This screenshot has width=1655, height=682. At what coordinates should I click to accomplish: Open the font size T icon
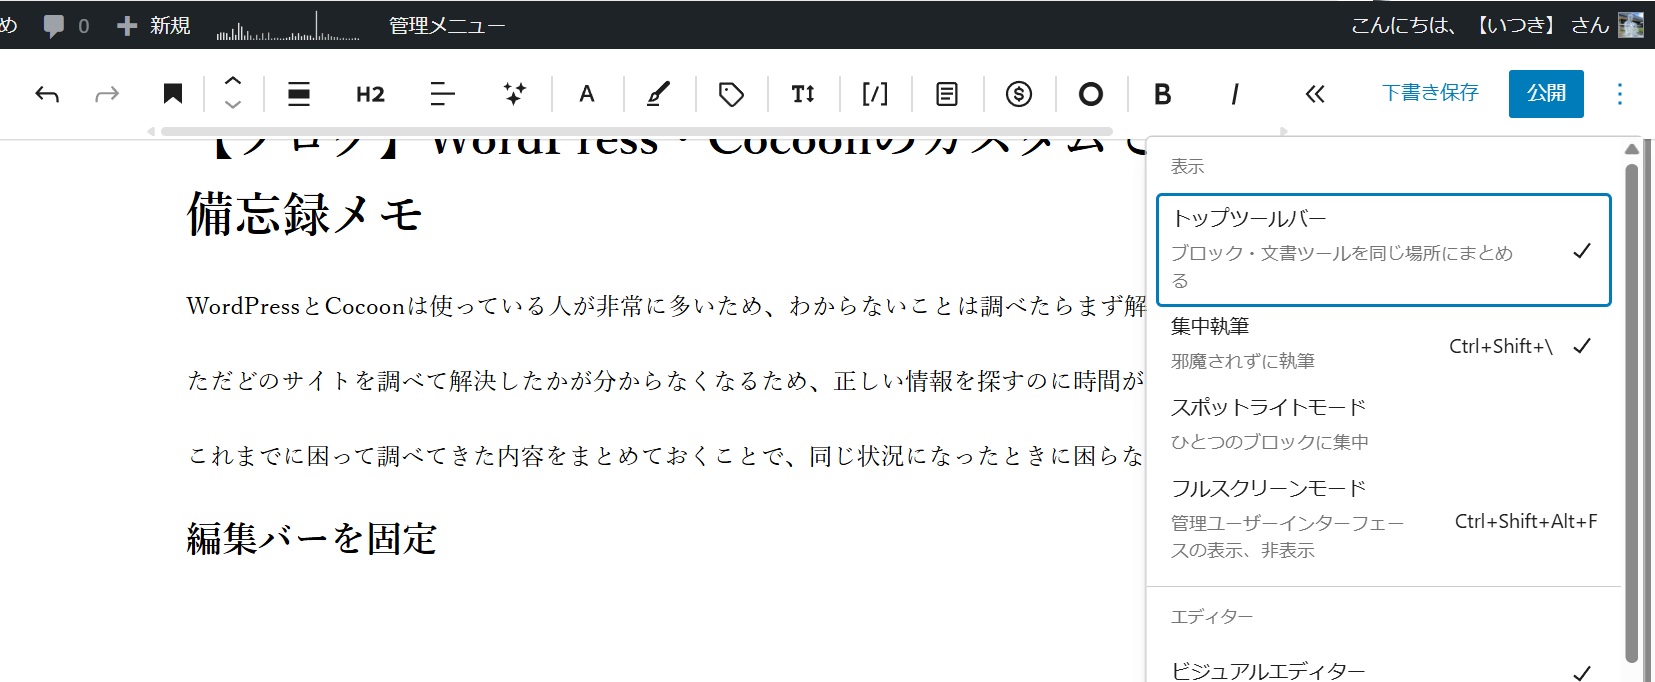point(803,94)
